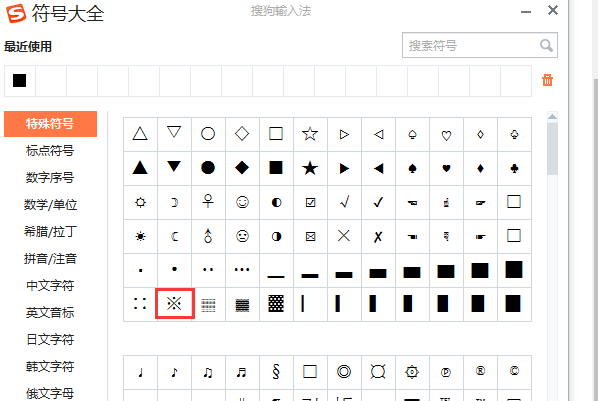Switch to 标点符号 category
The width and height of the screenshot is (598, 401).
(x=50, y=151)
